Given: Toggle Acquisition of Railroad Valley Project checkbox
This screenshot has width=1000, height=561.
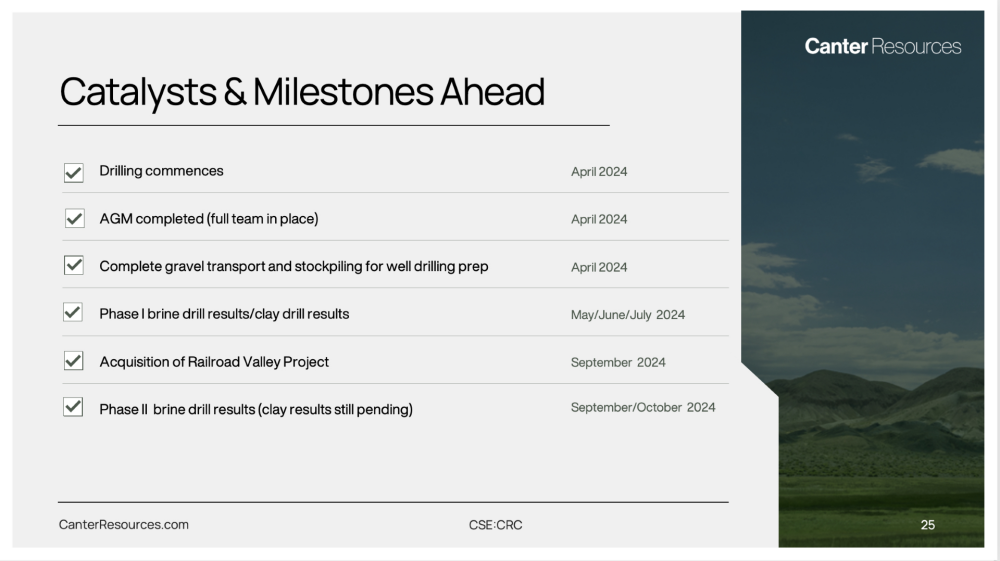Looking at the screenshot, I should coord(74,361).
